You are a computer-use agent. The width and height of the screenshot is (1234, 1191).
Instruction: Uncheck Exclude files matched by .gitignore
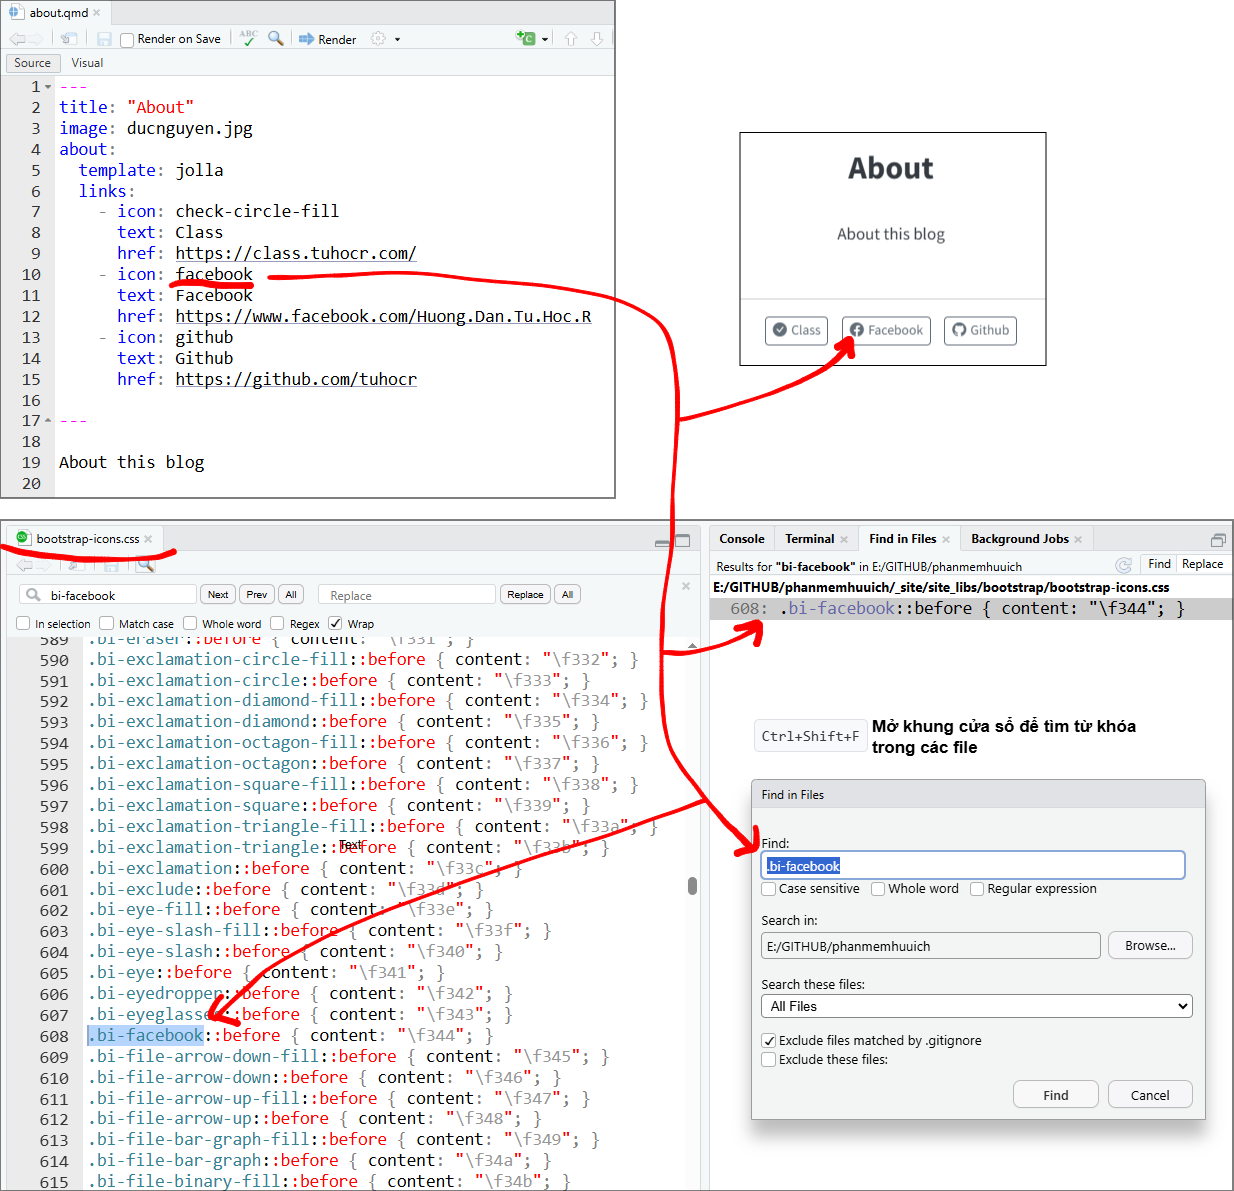[x=769, y=1040]
